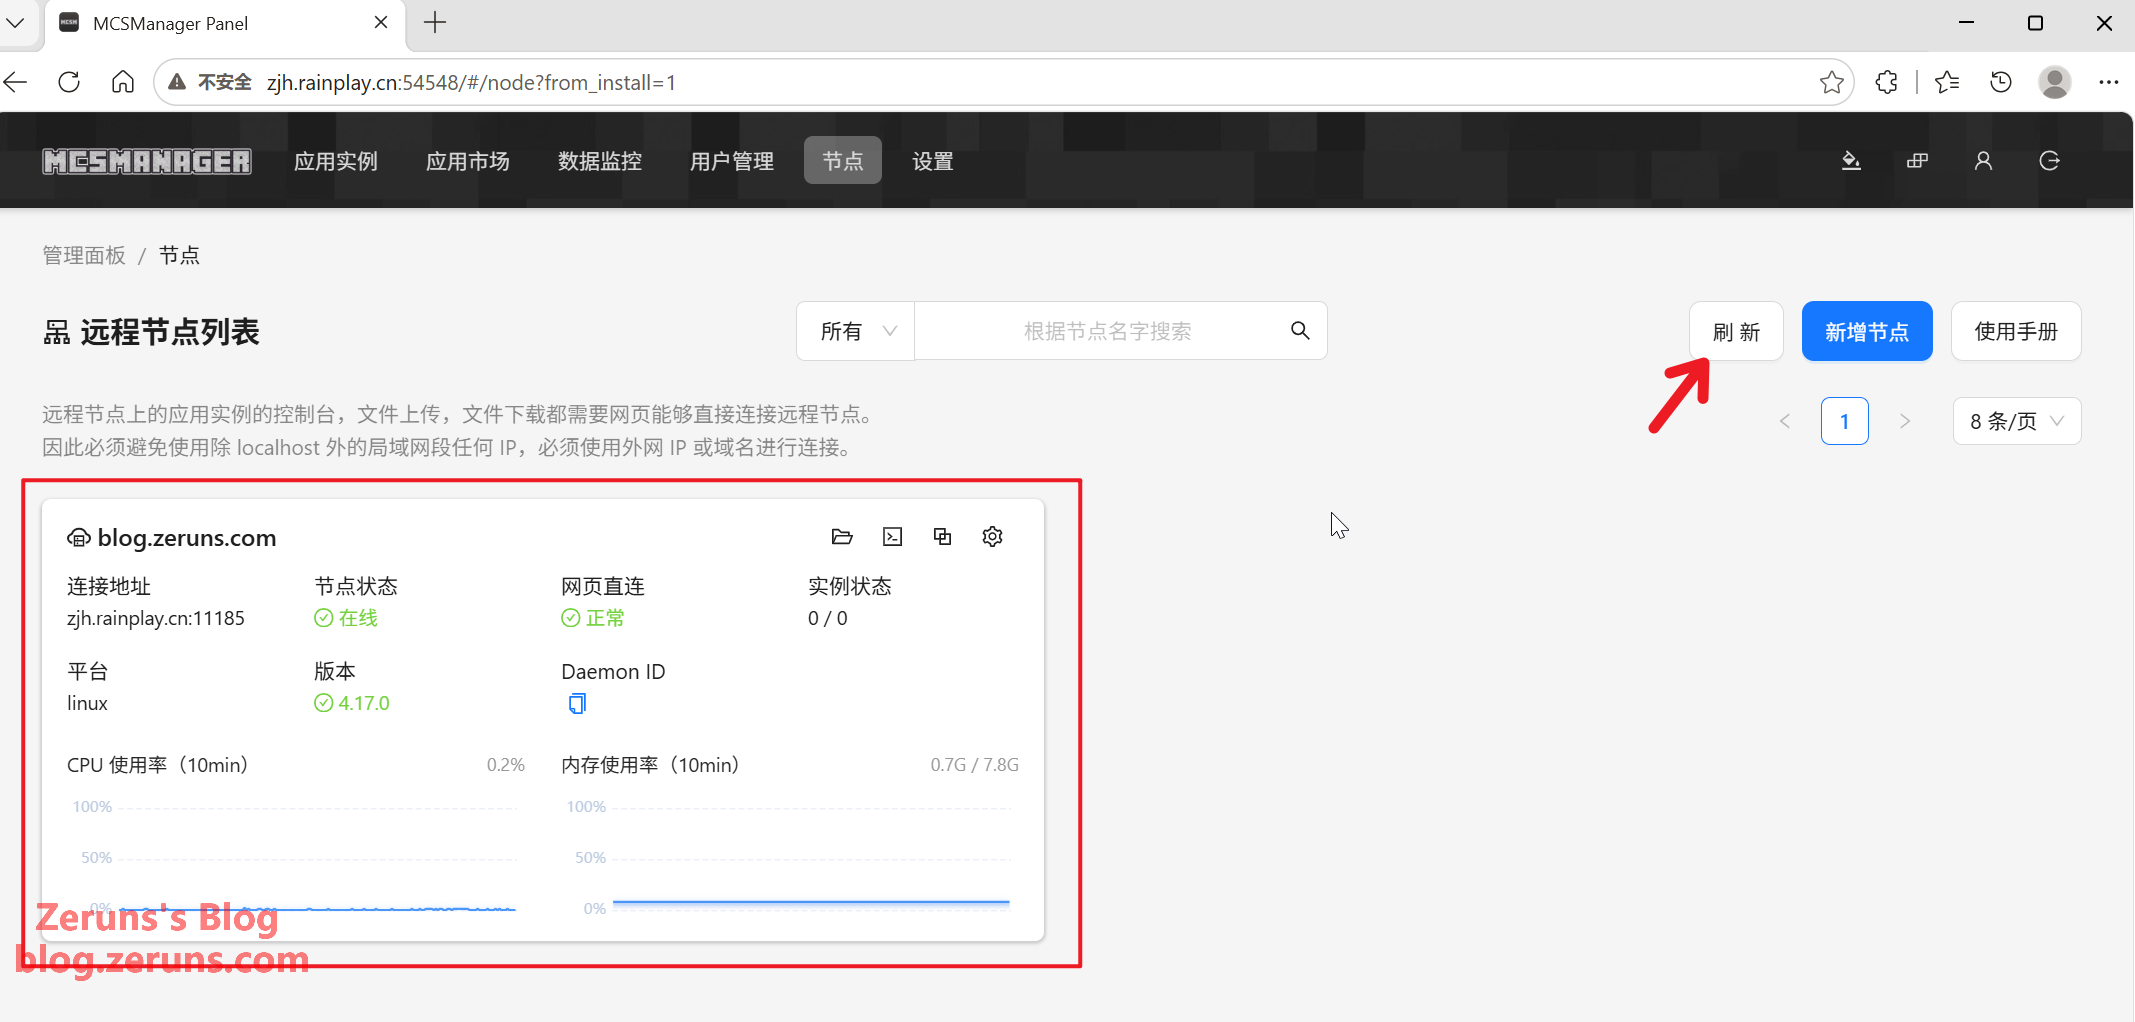Open browser history clock icon
Screen dimensions: 2135x1022
click(x=2001, y=82)
